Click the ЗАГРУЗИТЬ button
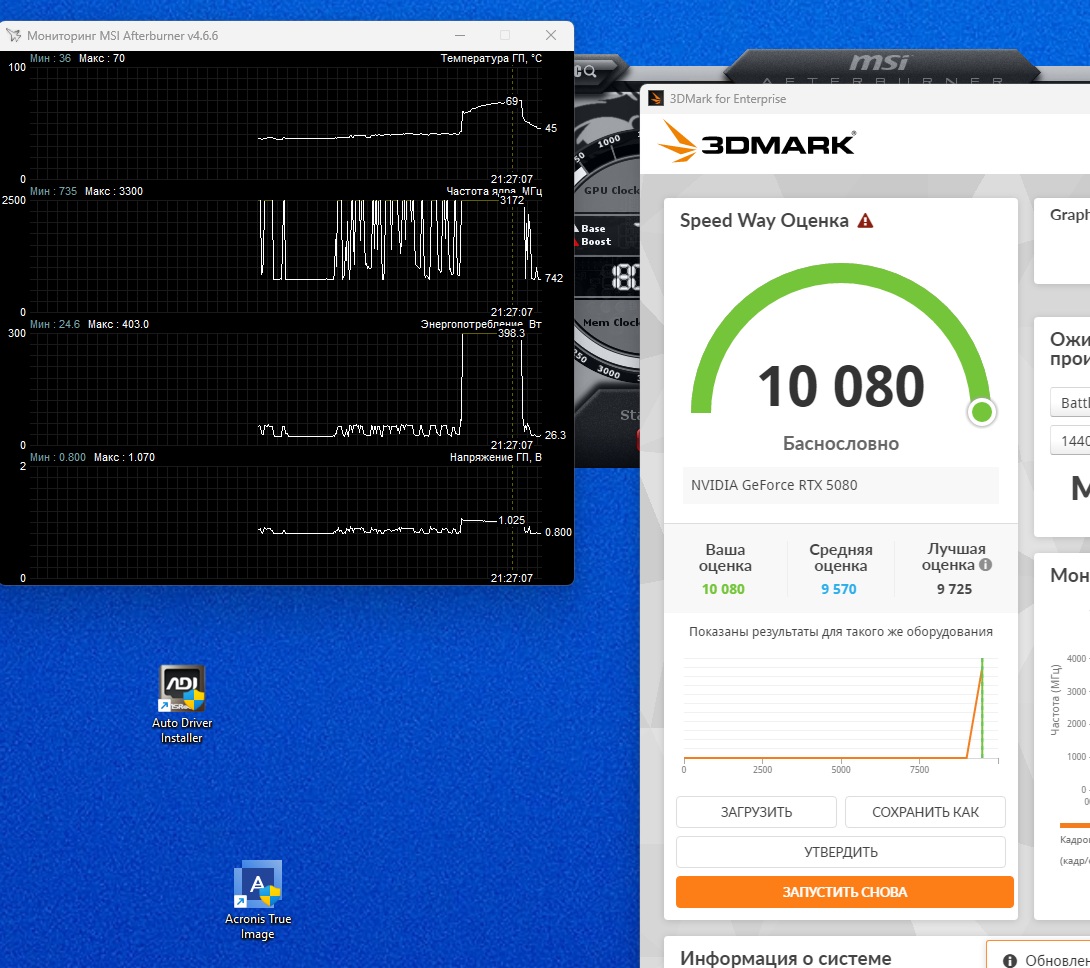 click(x=756, y=812)
